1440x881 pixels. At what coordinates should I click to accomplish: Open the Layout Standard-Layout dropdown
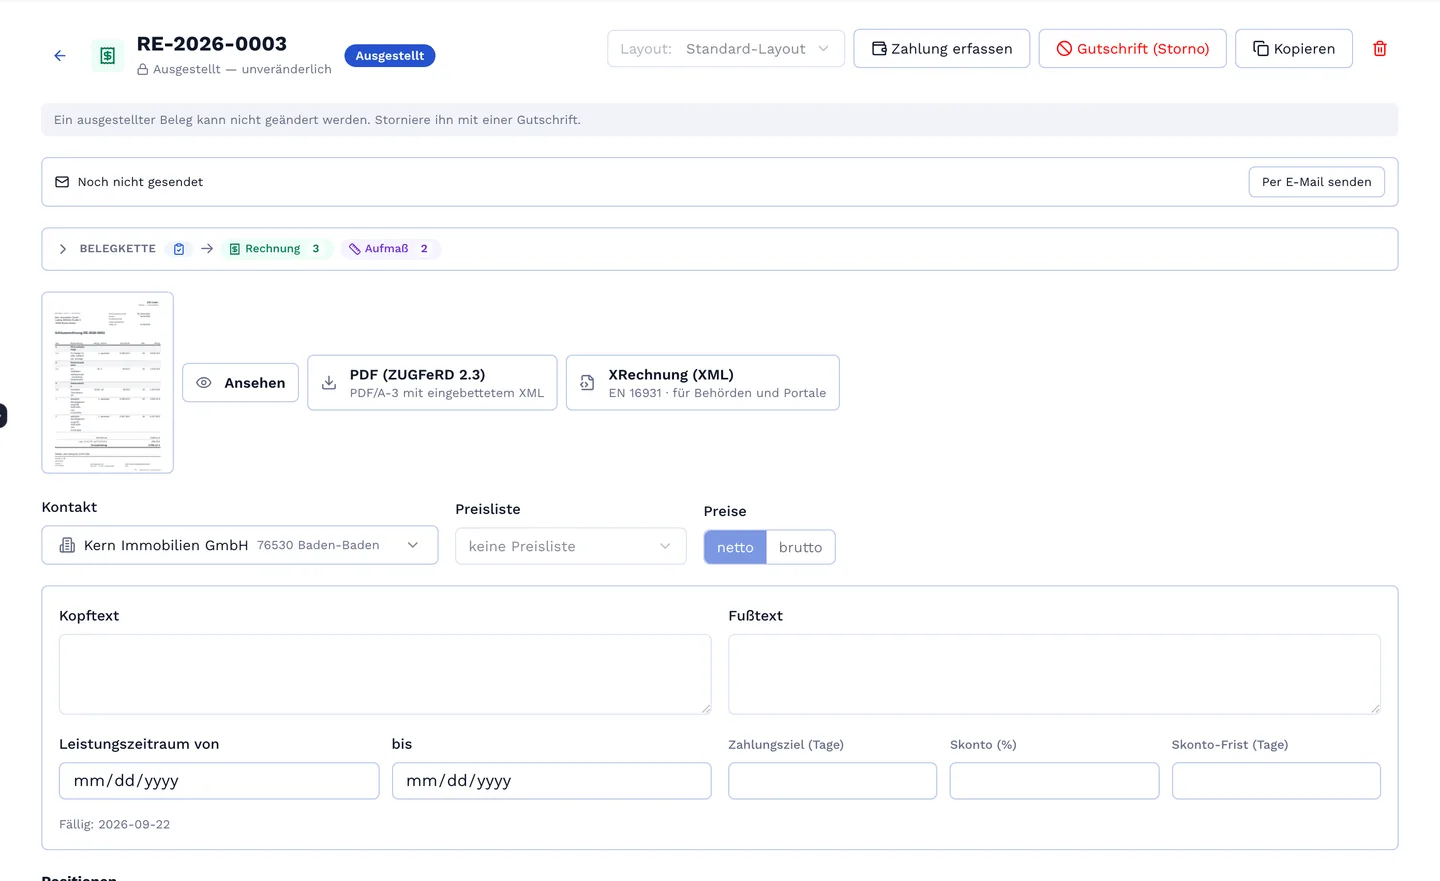726,49
